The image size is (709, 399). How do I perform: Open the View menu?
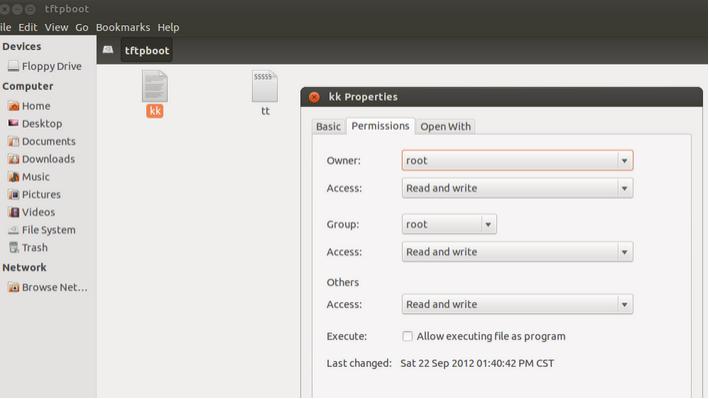[x=56, y=27]
